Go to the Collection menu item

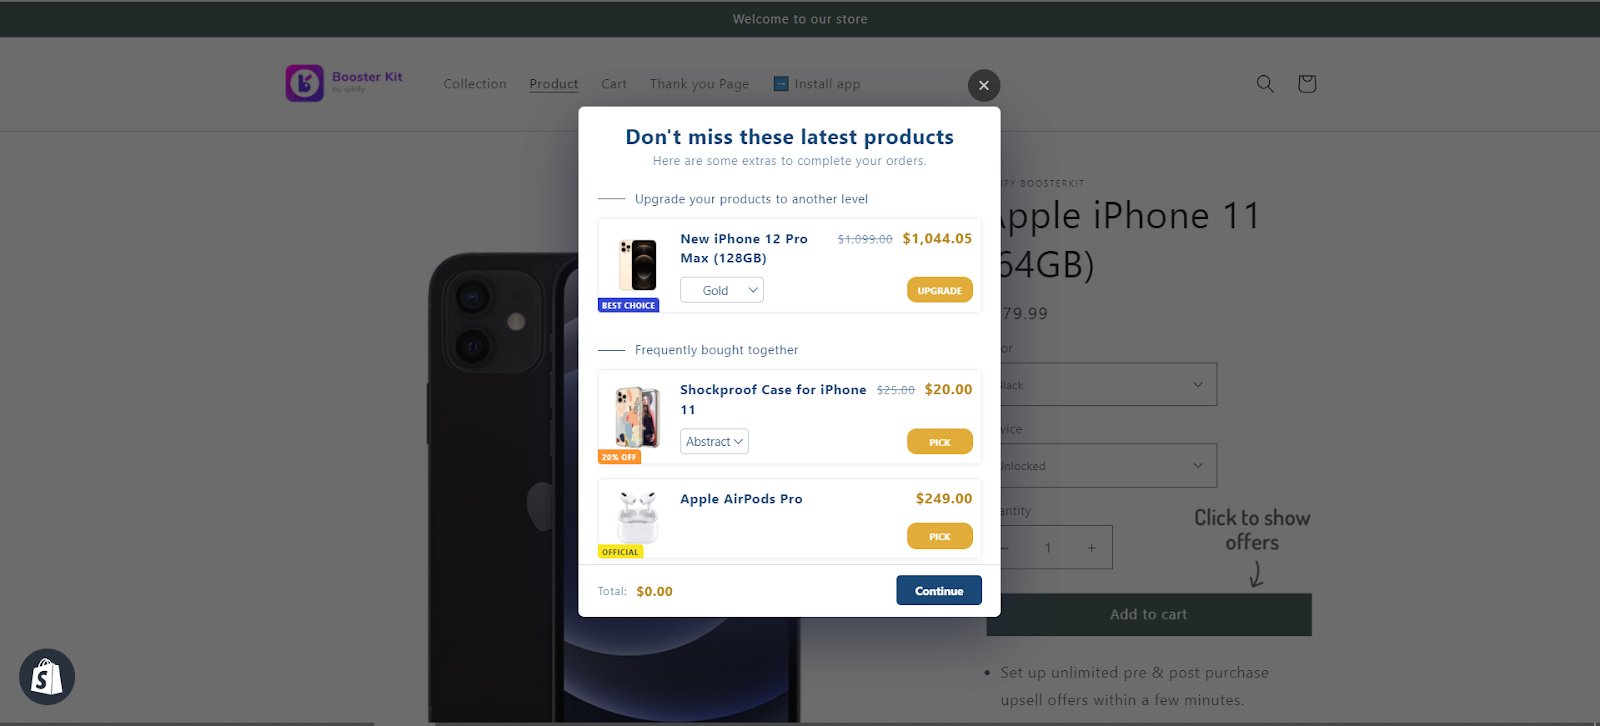[475, 84]
